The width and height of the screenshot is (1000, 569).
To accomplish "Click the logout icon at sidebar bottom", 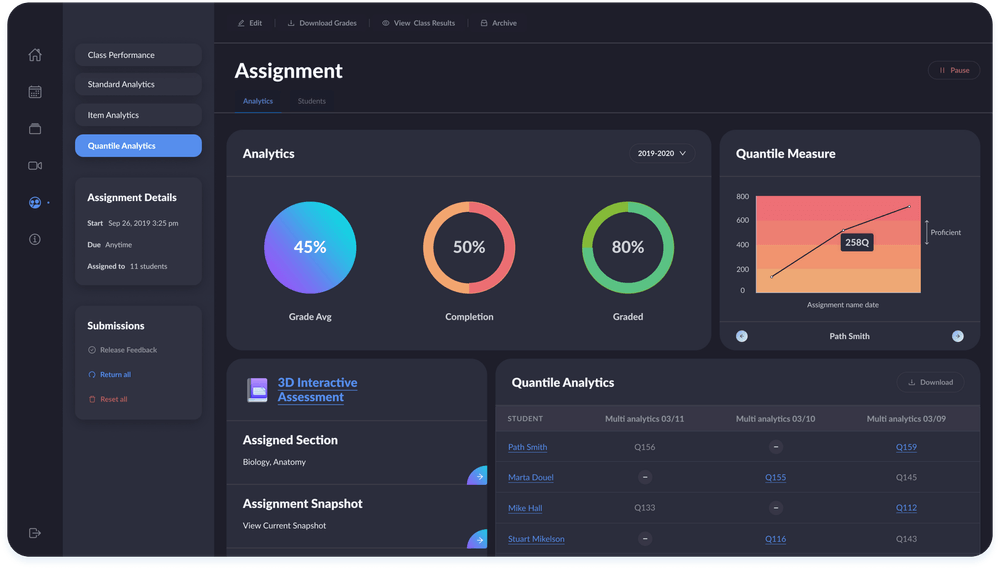I will click(35, 533).
